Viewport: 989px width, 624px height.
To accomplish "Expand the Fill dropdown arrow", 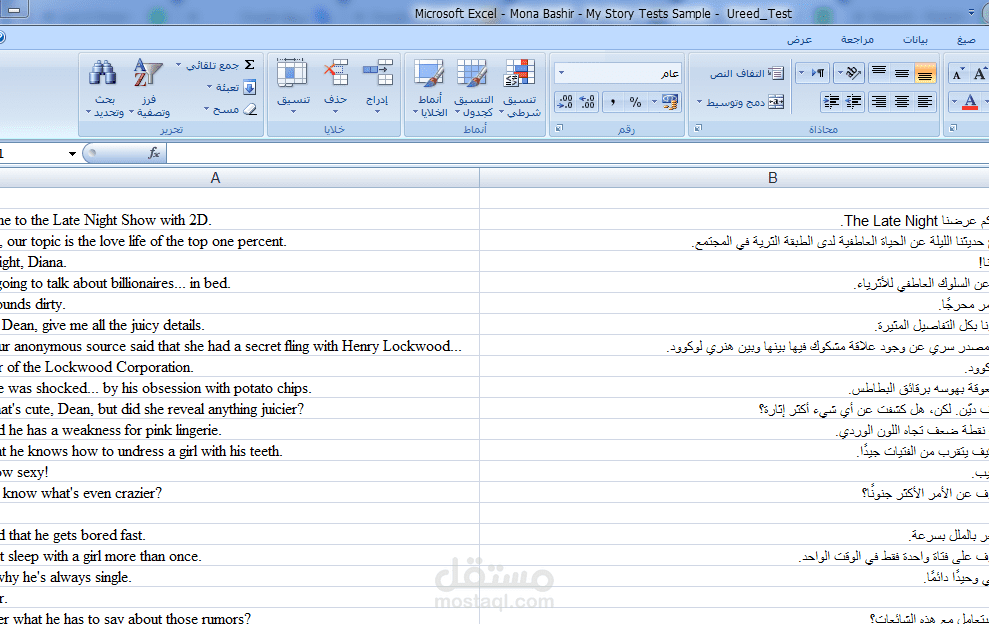I will [x=209, y=87].
